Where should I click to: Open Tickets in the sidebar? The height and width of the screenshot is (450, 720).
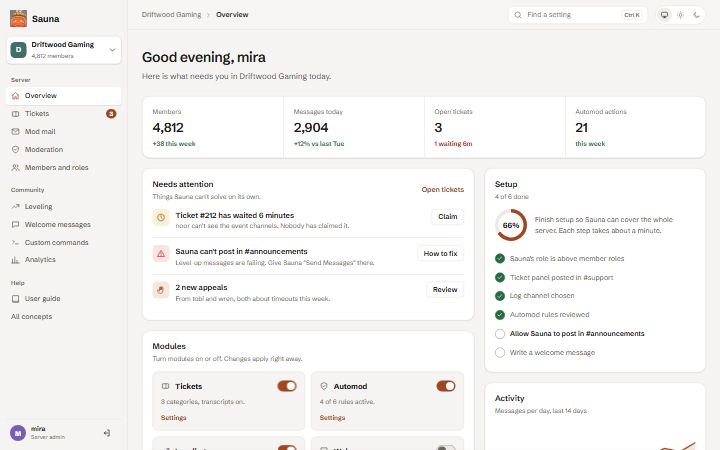[x=63, y=113]
